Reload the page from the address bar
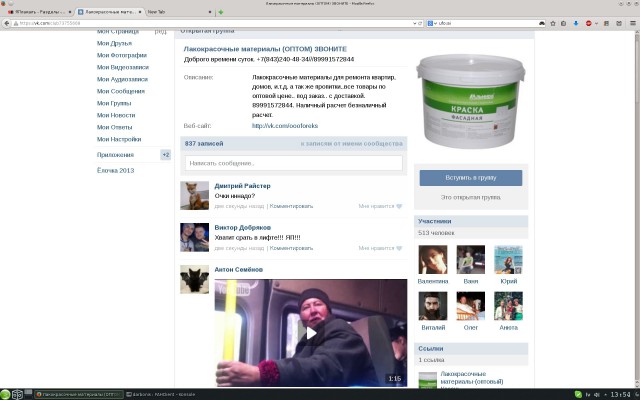 (420, 23)
